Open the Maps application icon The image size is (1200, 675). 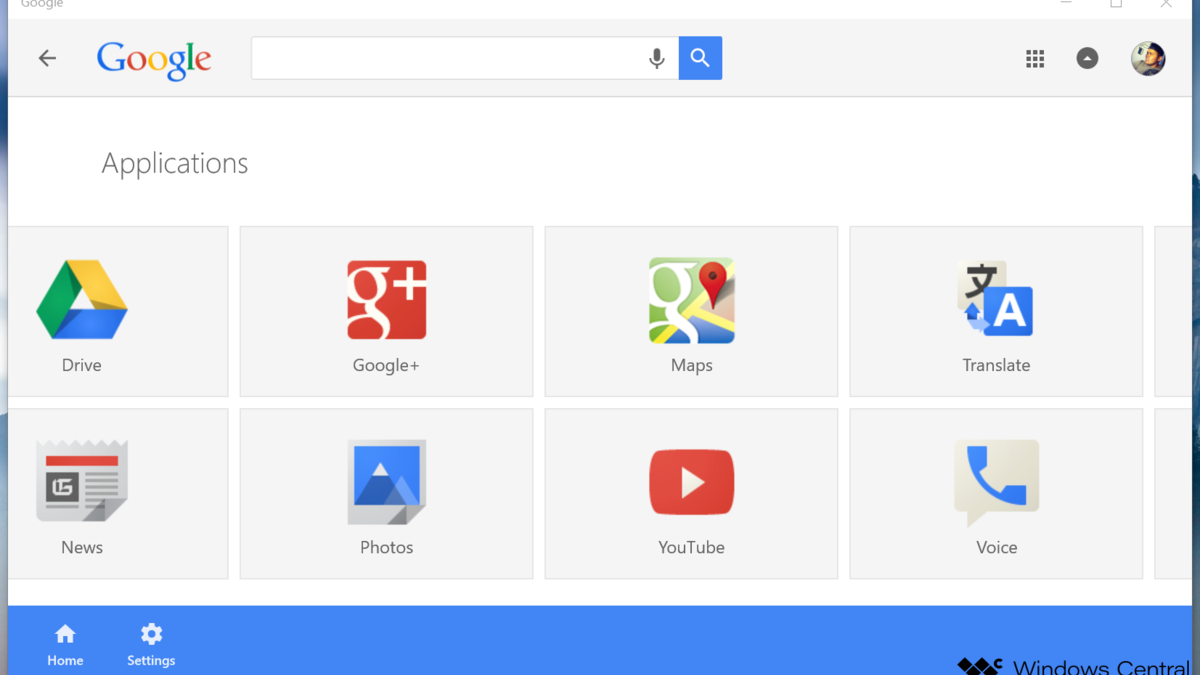[691, 301]
